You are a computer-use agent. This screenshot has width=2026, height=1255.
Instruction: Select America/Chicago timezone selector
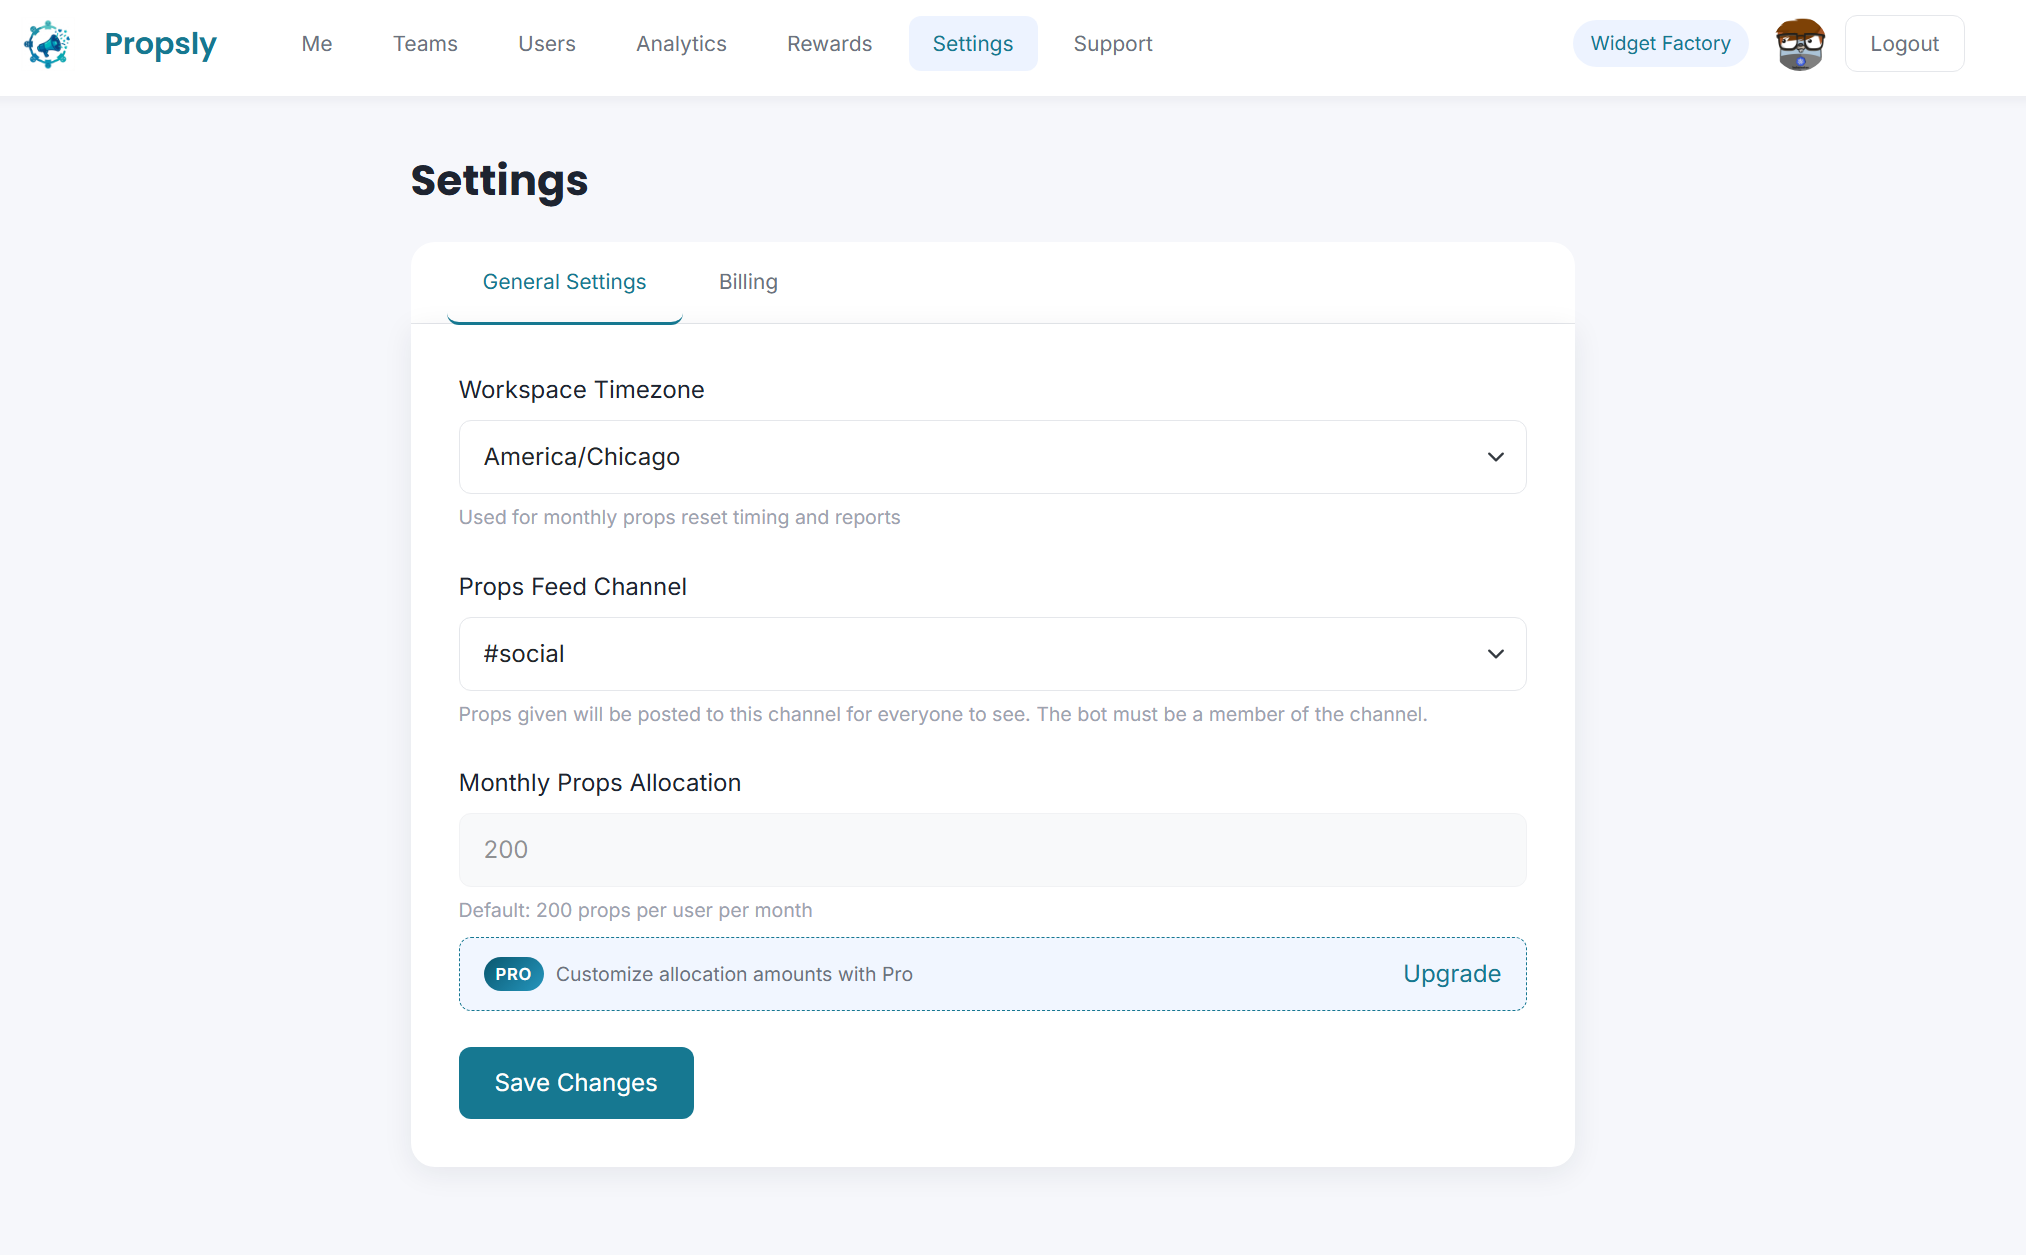(991, 457)
